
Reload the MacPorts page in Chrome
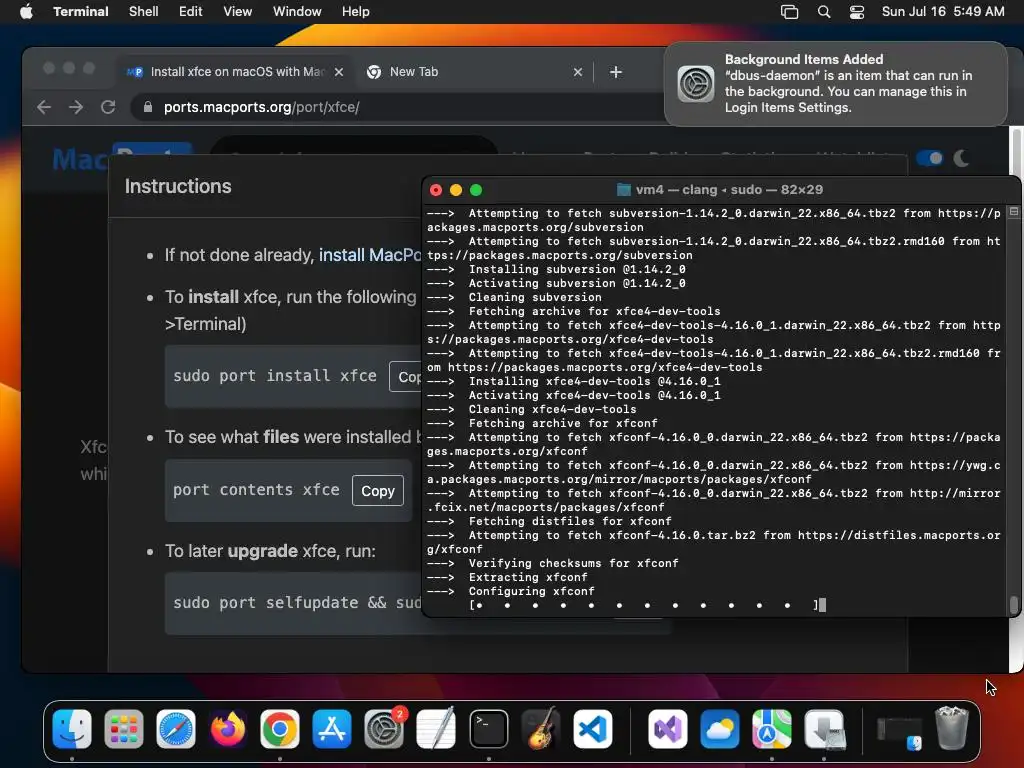click(x=108, y=107)
